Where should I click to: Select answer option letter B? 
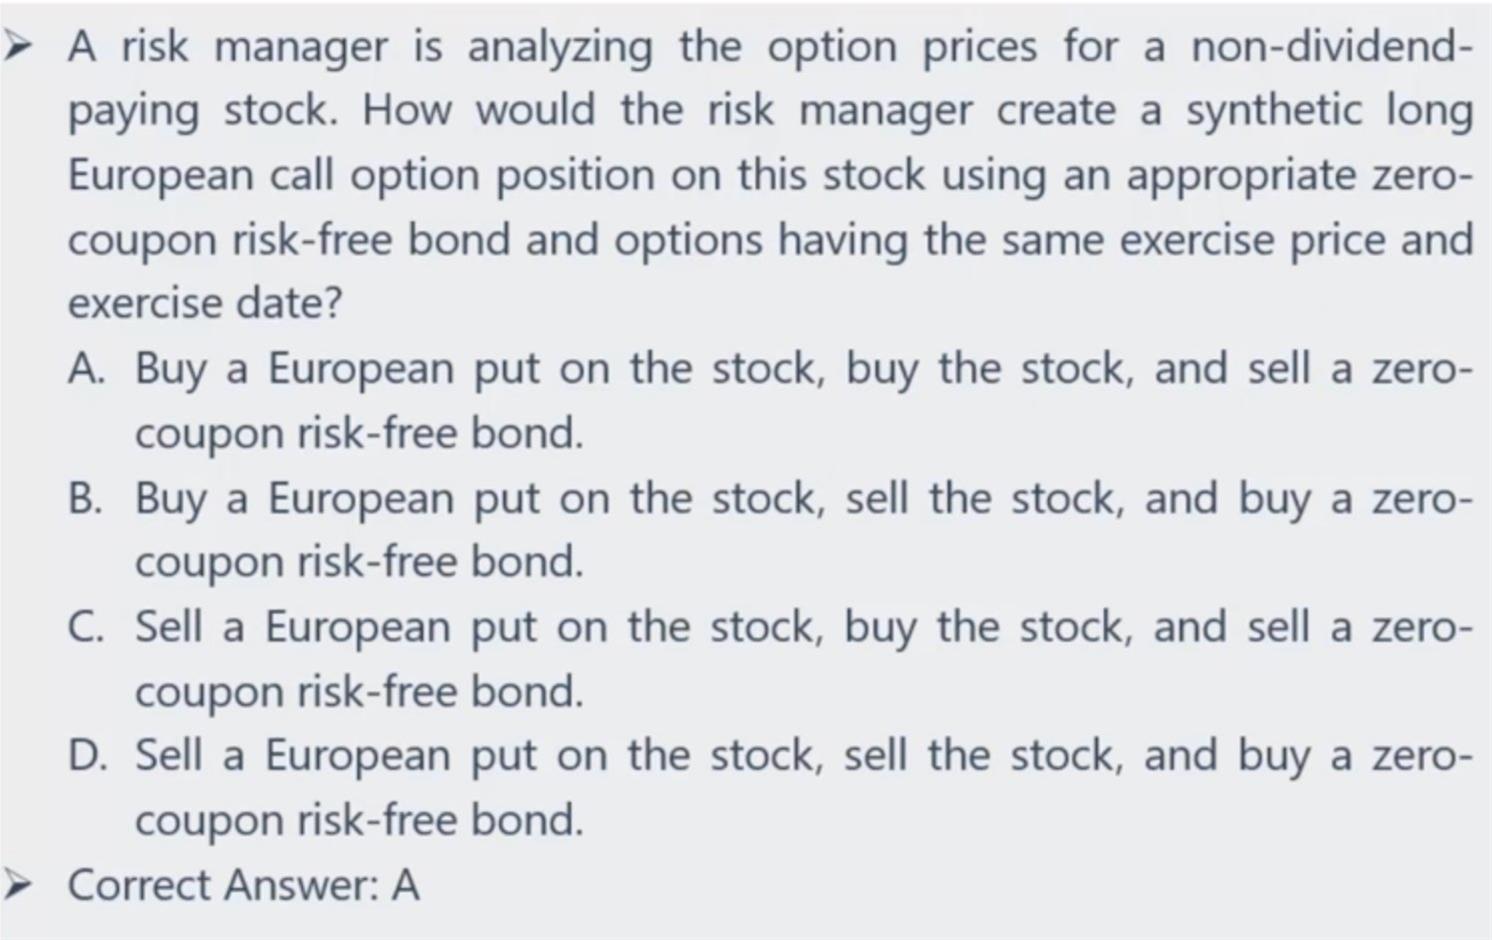click(85, 498)
